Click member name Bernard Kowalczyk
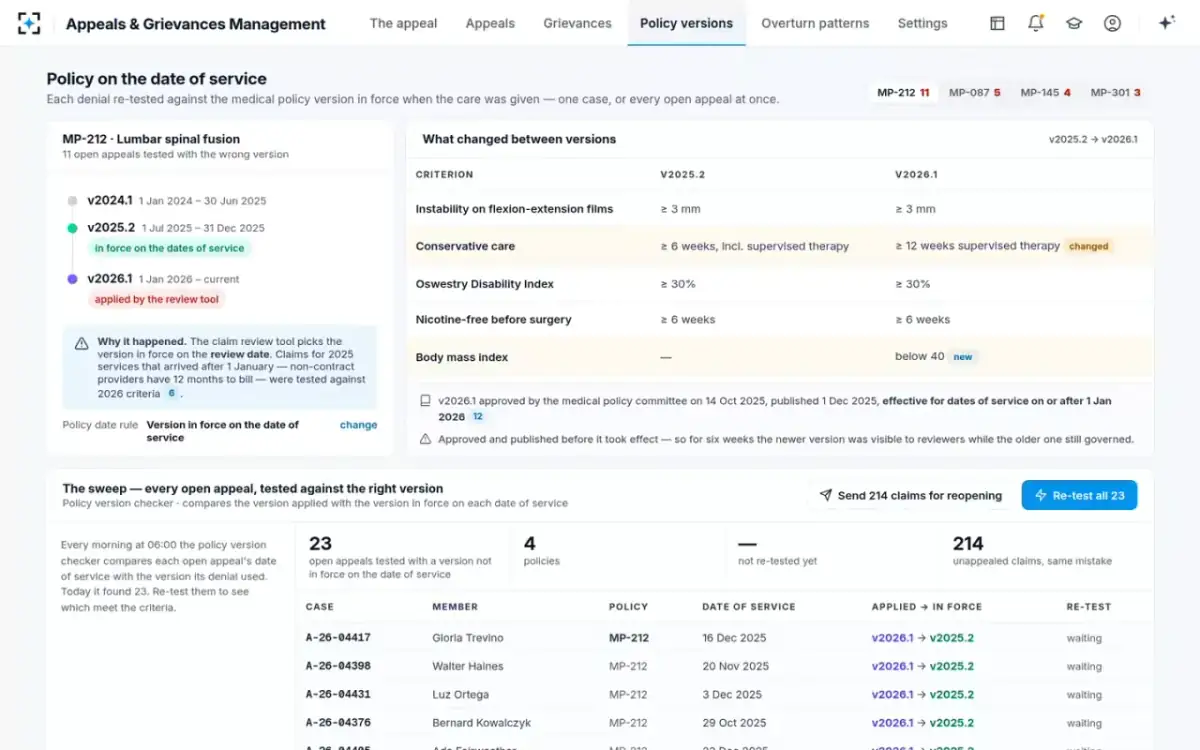This screenshot has height=750, width=1200. [484, 722]
